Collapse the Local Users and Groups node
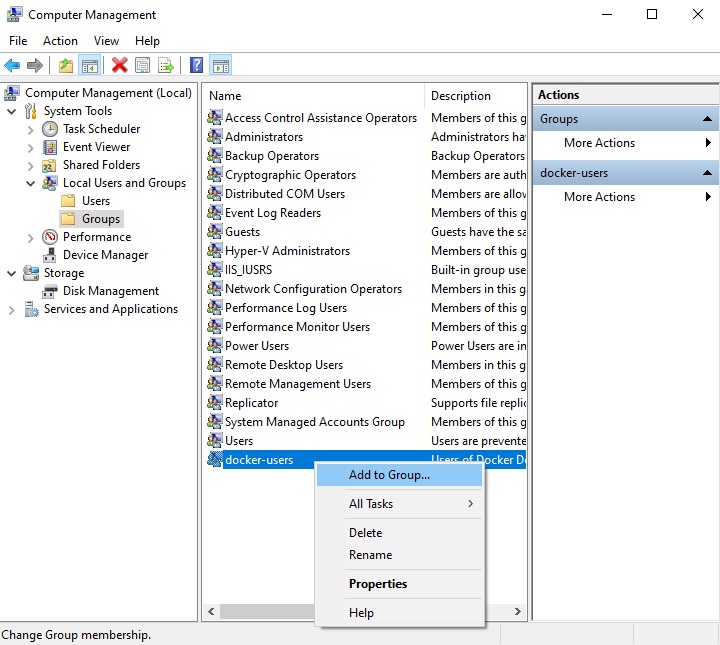 coord(30,183)
